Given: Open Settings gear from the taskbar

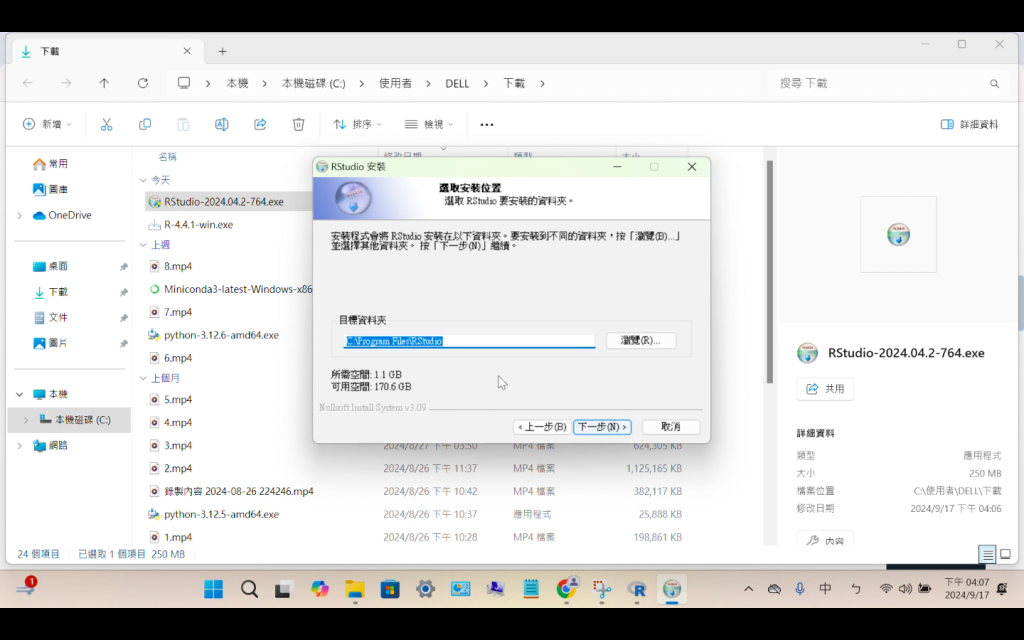Looking at the screenshot, I should 425,589.
